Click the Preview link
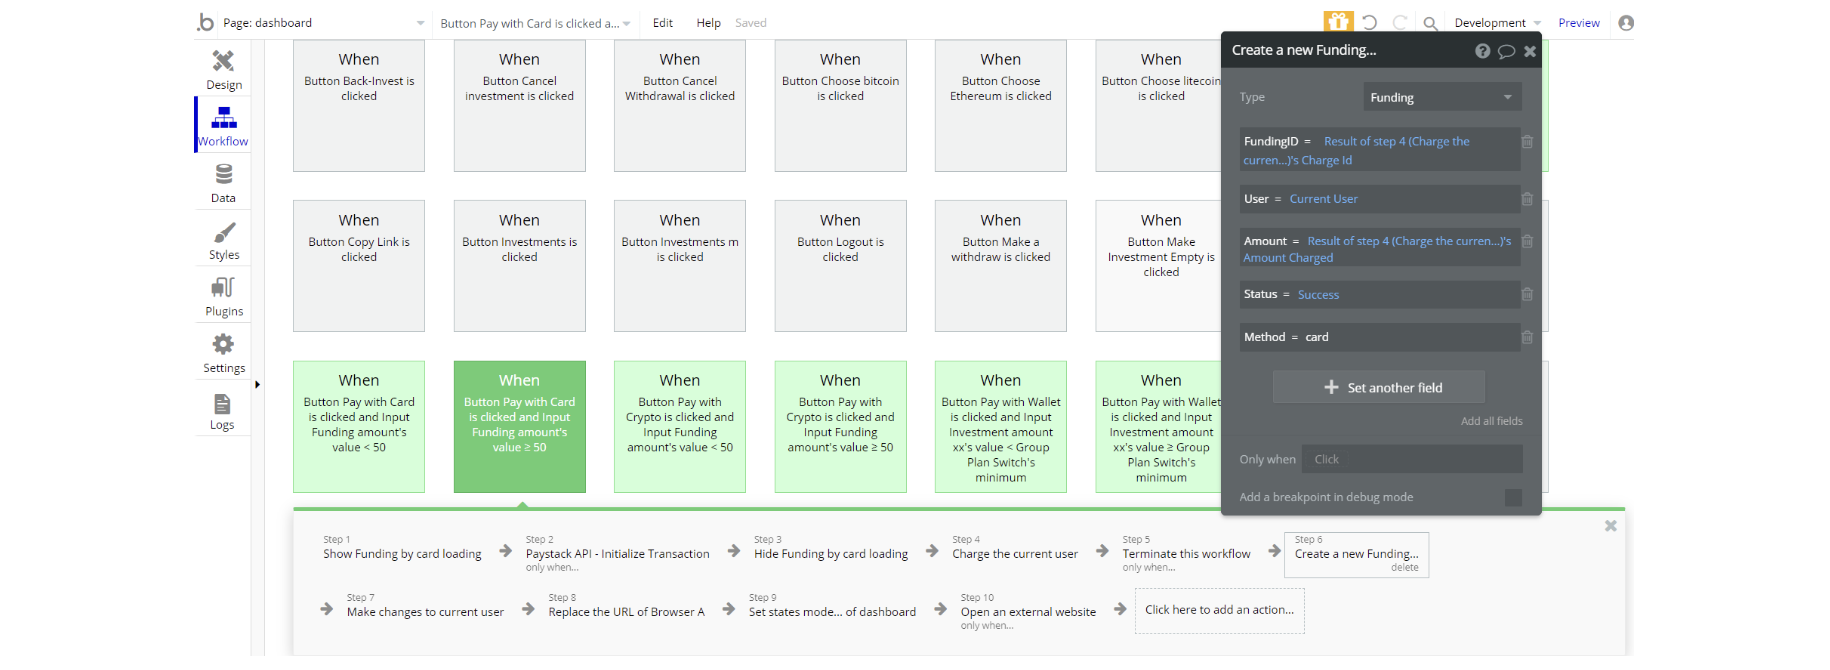The height and width of the screenshot is (670, 1830). pyautogui.click(x=1578, y=23)
